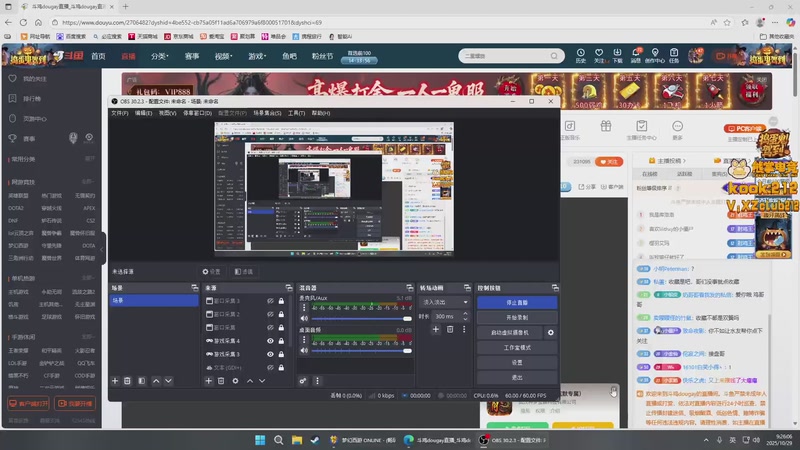This screenshot has width=800, height=450.
Task: Open Douyu history (历史) icon in header
Action: (581, 56)
